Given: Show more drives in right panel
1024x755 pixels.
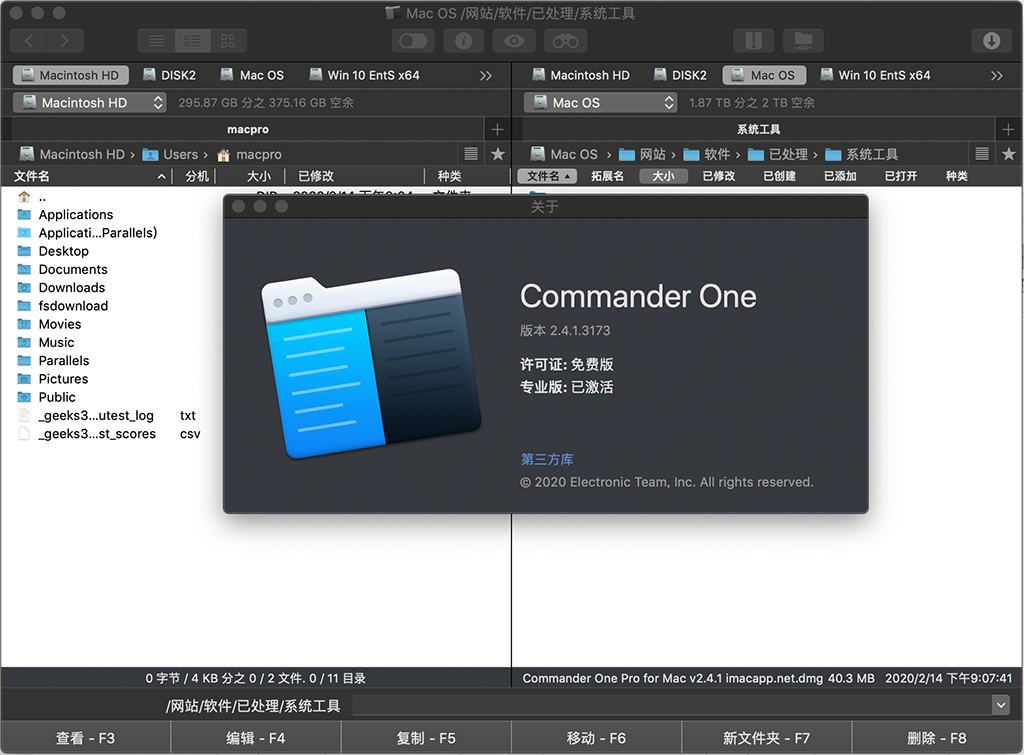Looking at the screenshot, I should pos(997,76).
